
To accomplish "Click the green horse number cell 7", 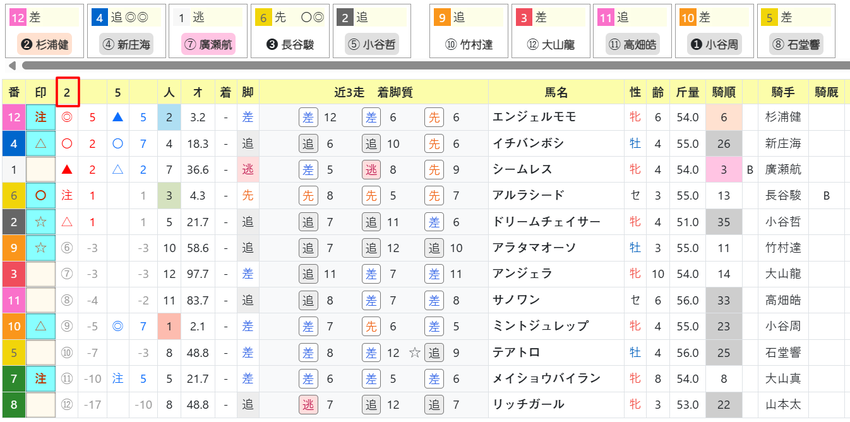I will click(x=14, y=378).
